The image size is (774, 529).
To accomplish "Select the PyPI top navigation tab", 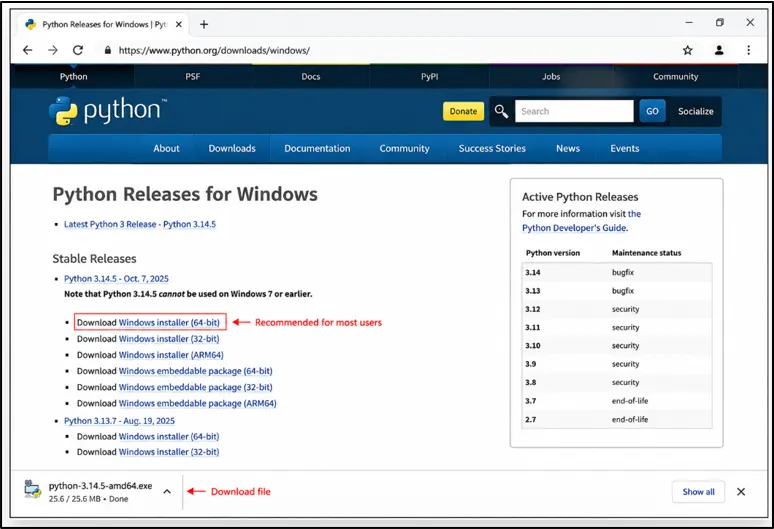I will tap(429, 76).
